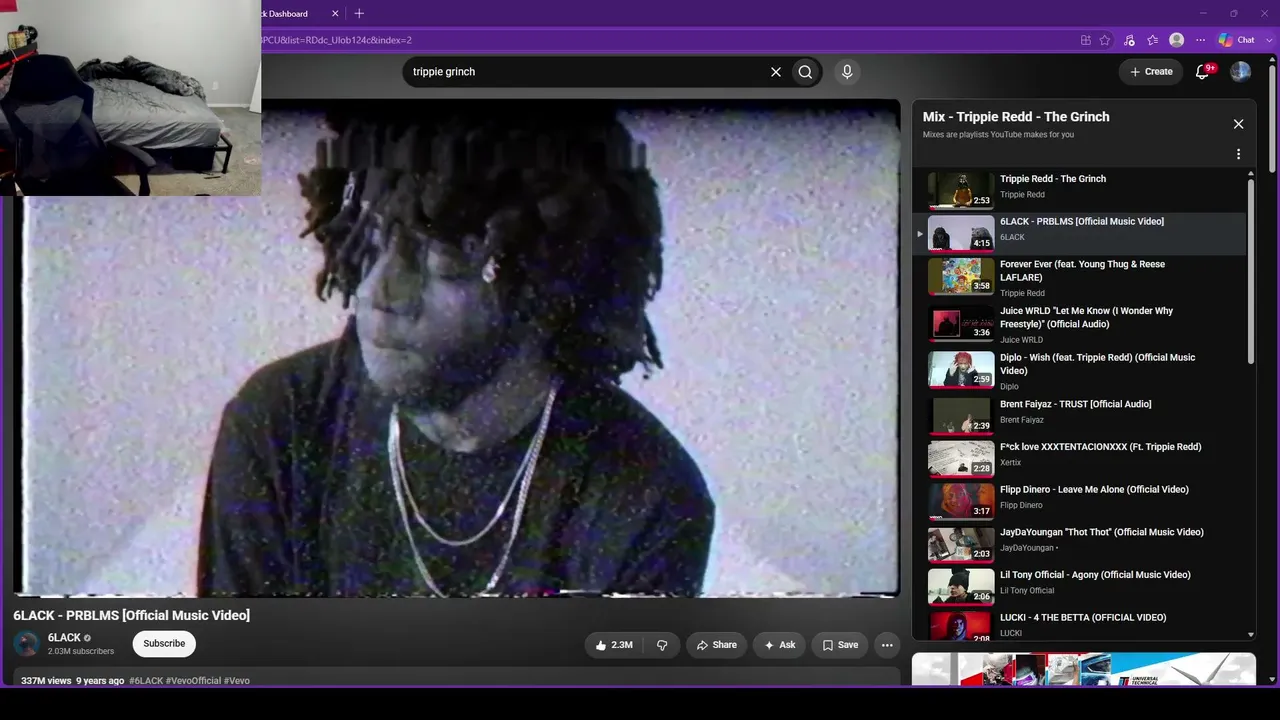This screenshot has height=720, width=1280.
Task: Play JayDaYoungan Thot Thot thumbnail
Action: tap(961, 545)
